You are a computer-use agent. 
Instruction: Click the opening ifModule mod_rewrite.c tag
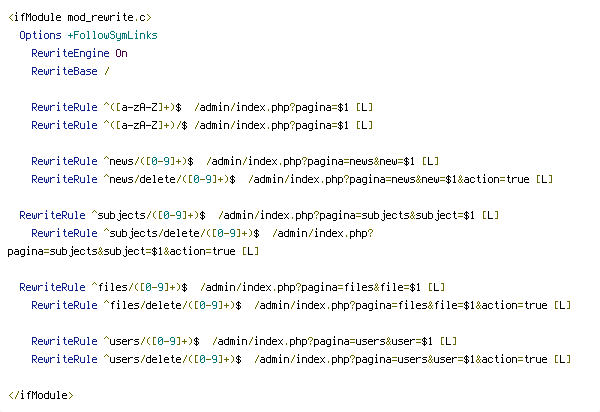[80, 17]
